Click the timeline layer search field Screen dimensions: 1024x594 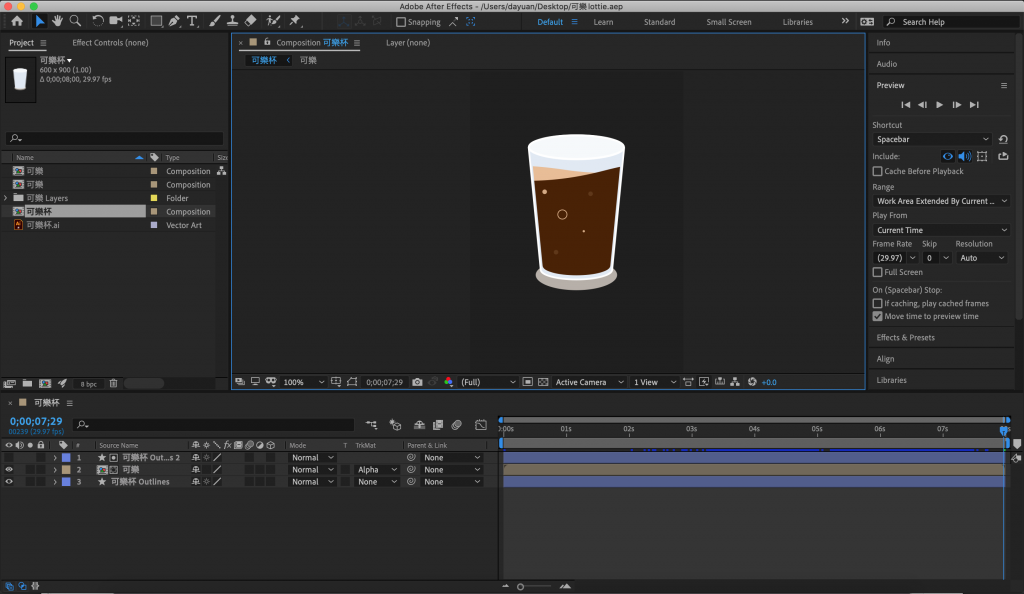coord(215,425)
